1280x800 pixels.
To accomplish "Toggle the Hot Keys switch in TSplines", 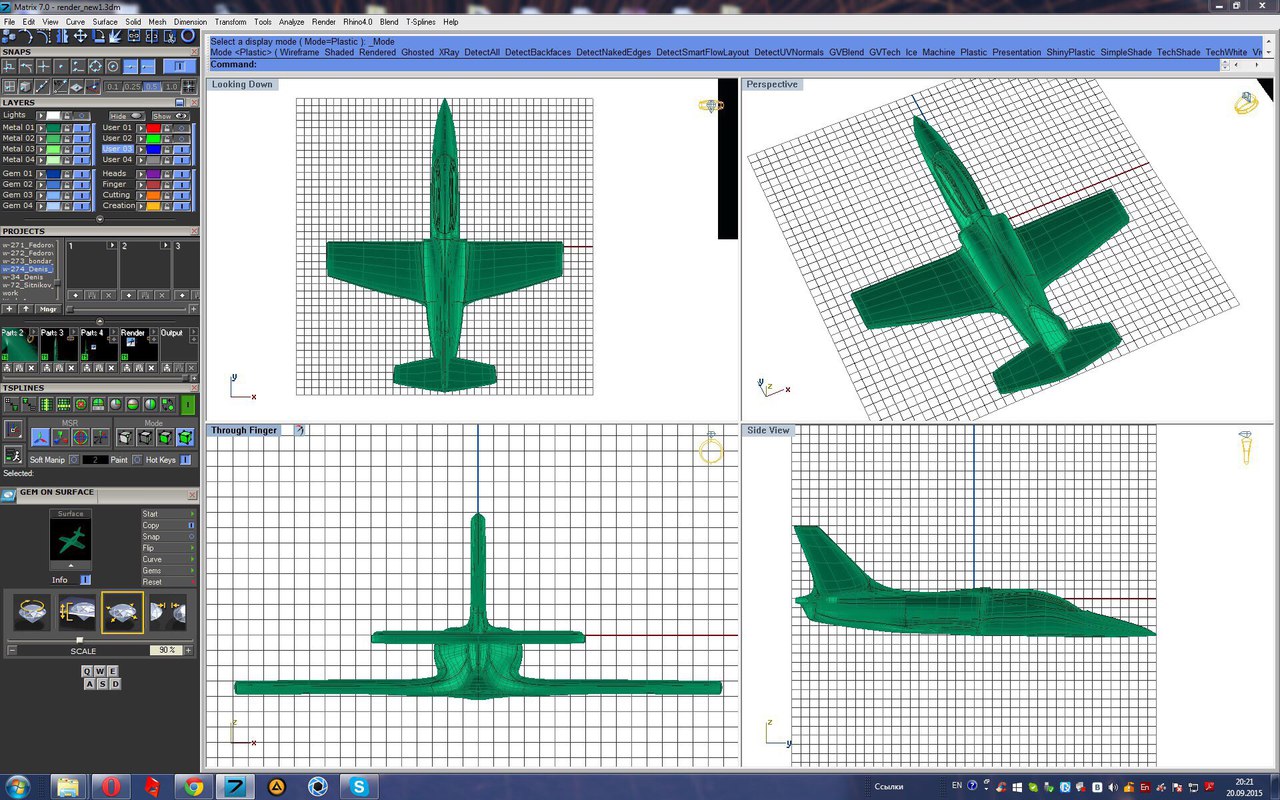I will (186, 460).
